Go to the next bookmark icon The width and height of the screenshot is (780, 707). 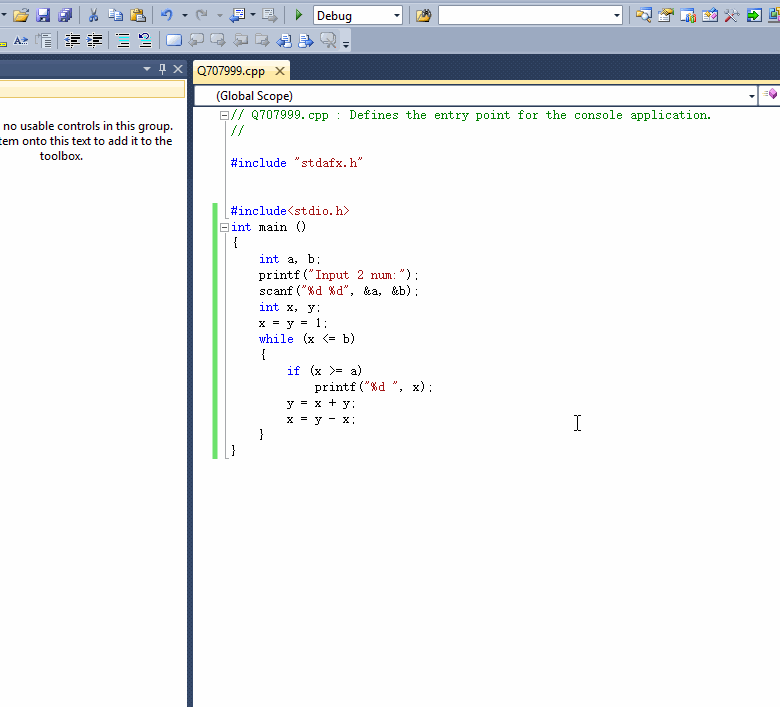coord(218,40)
